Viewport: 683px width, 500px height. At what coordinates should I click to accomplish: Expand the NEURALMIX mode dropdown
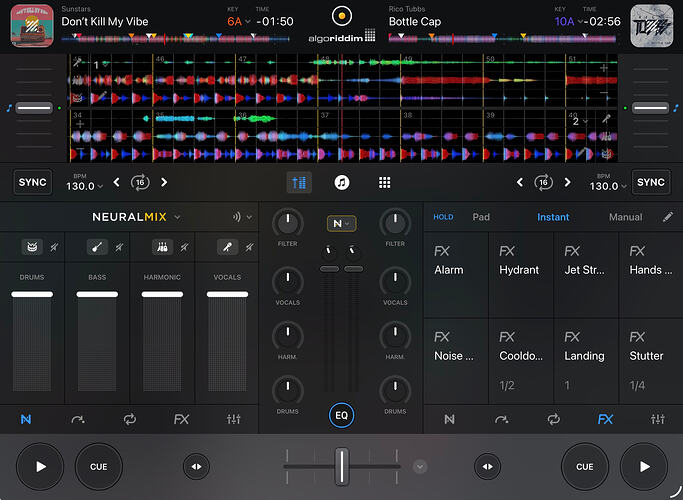tap(177, 217)
